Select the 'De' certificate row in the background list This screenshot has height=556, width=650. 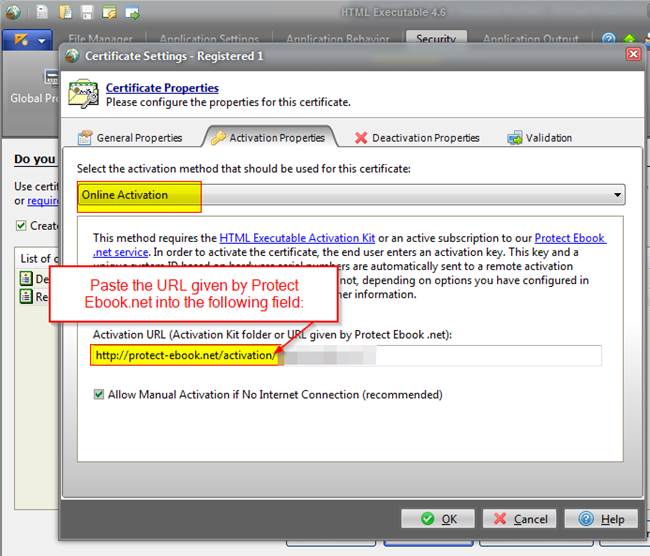[x=34, y=279]
